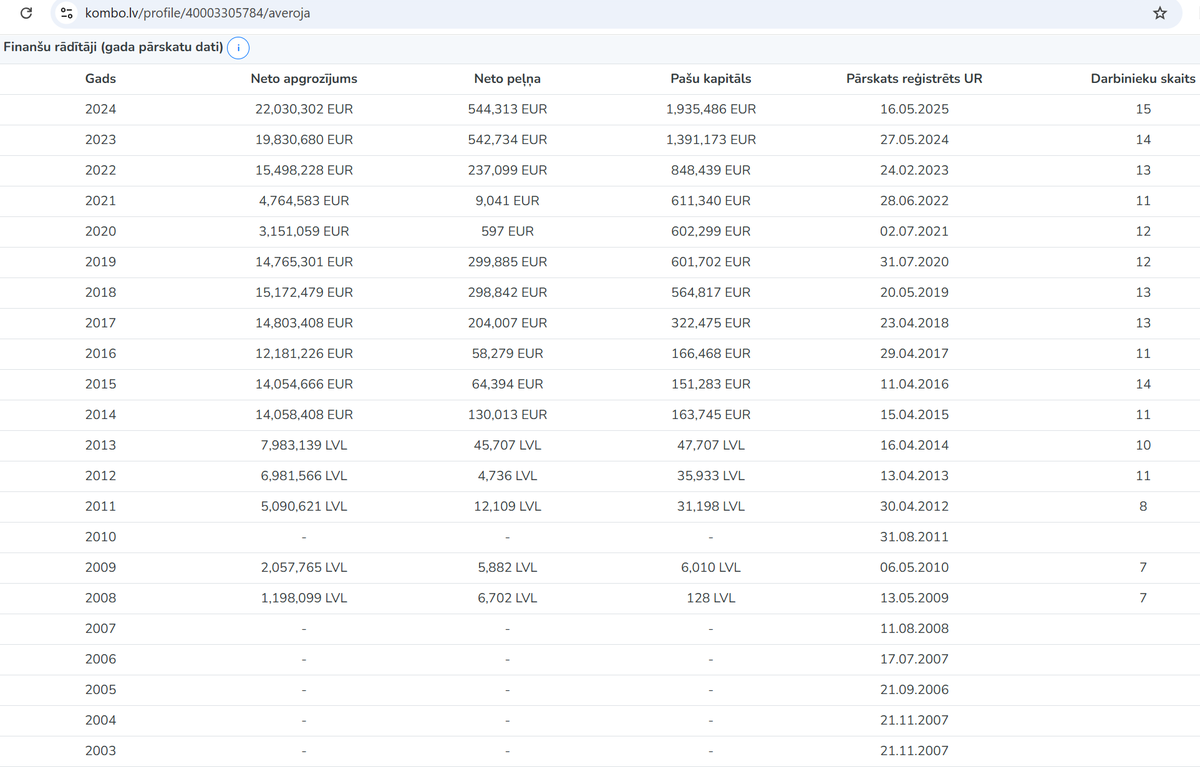Screen dimensions: 1200x767
Task: Select equity value 1,391,173 EUR
Action: pos(711,140)
